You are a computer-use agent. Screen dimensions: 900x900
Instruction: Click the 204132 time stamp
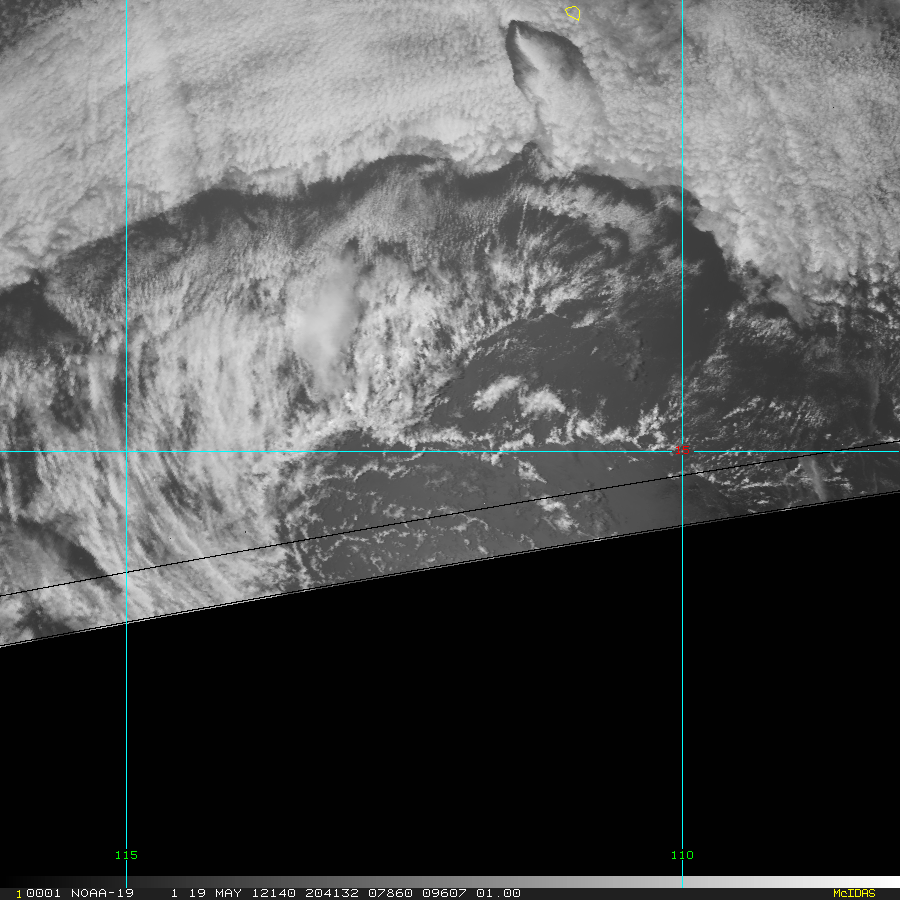(x=332, y=893)
